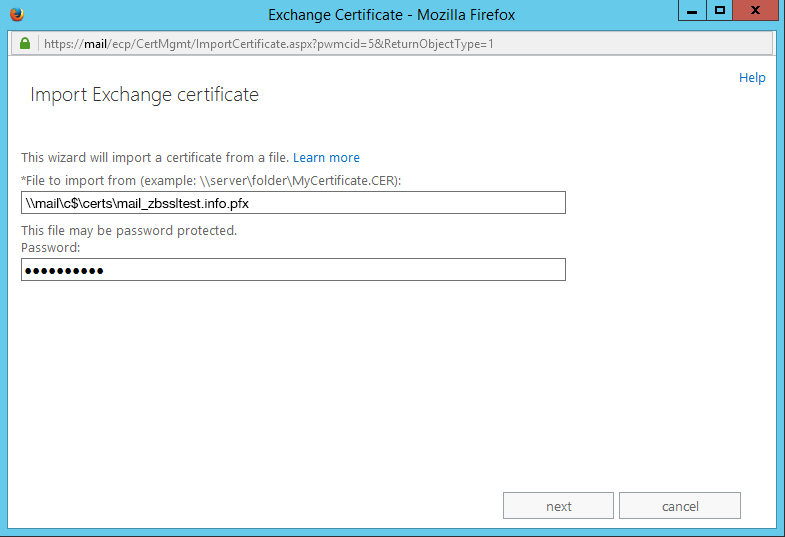Open the Help link
Viewport: 785px width, 537px height.
pyautogui.click(x=752, y=78)
